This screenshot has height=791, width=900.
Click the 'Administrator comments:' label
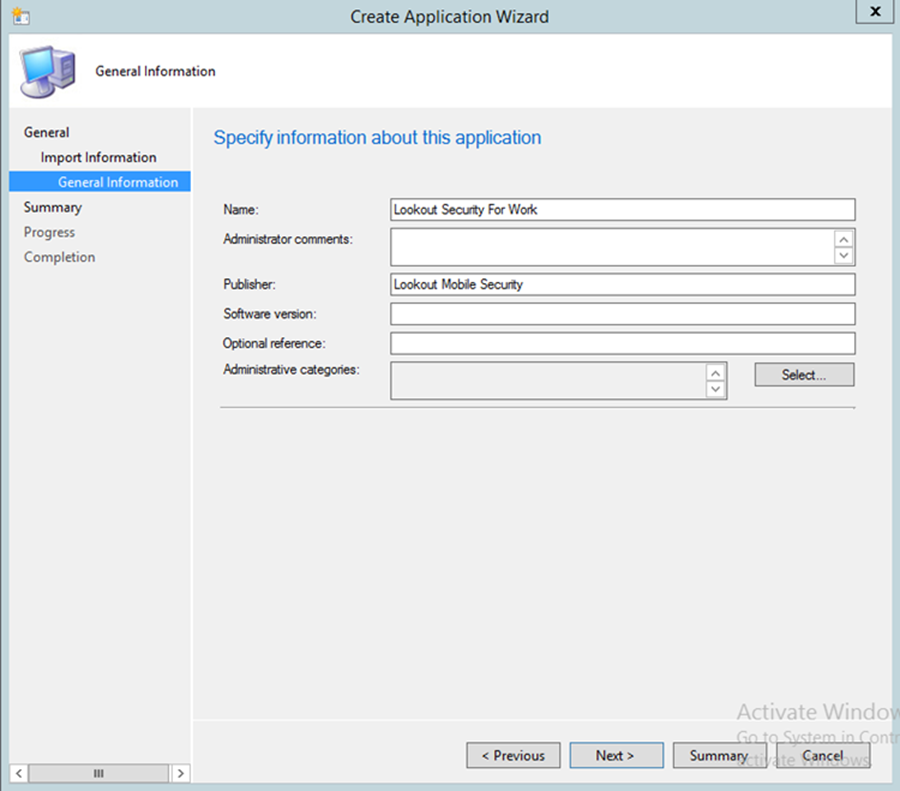point(288,239)
